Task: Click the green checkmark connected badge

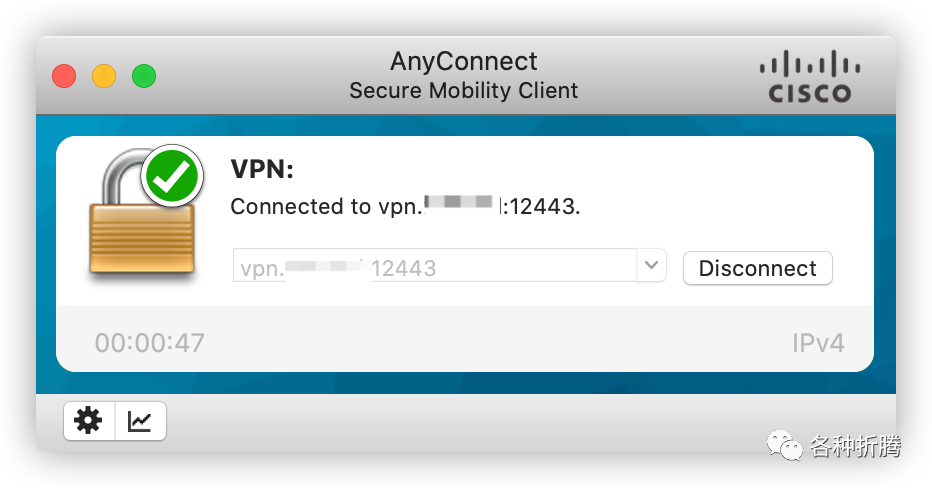Action: [x=172, y=176]
